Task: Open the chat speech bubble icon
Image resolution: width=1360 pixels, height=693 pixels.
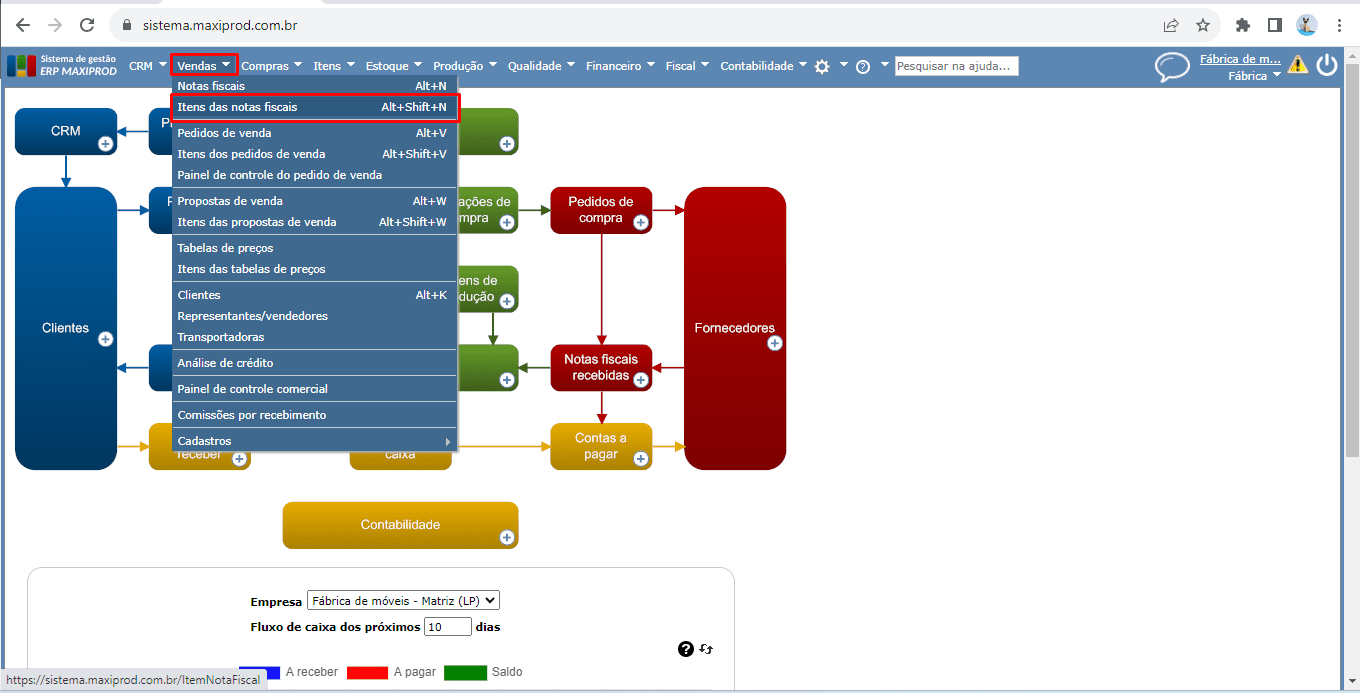Action: (x=1172, y=67)
